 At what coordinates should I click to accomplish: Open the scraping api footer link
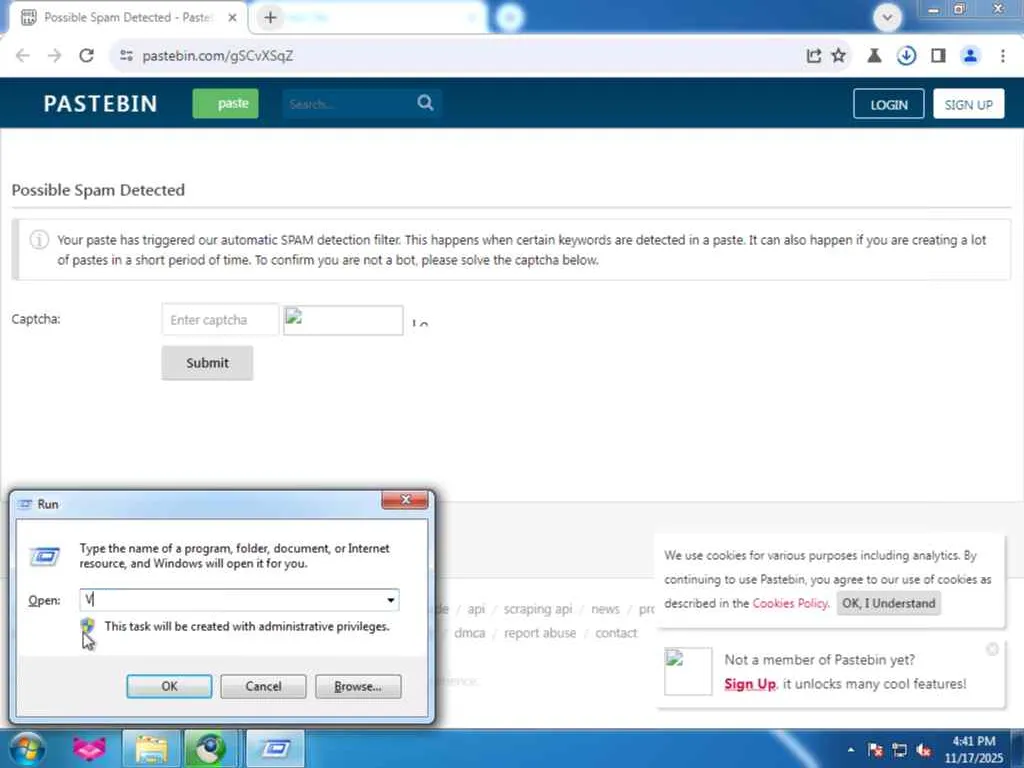pyautogui.click(x=537, y=609)
